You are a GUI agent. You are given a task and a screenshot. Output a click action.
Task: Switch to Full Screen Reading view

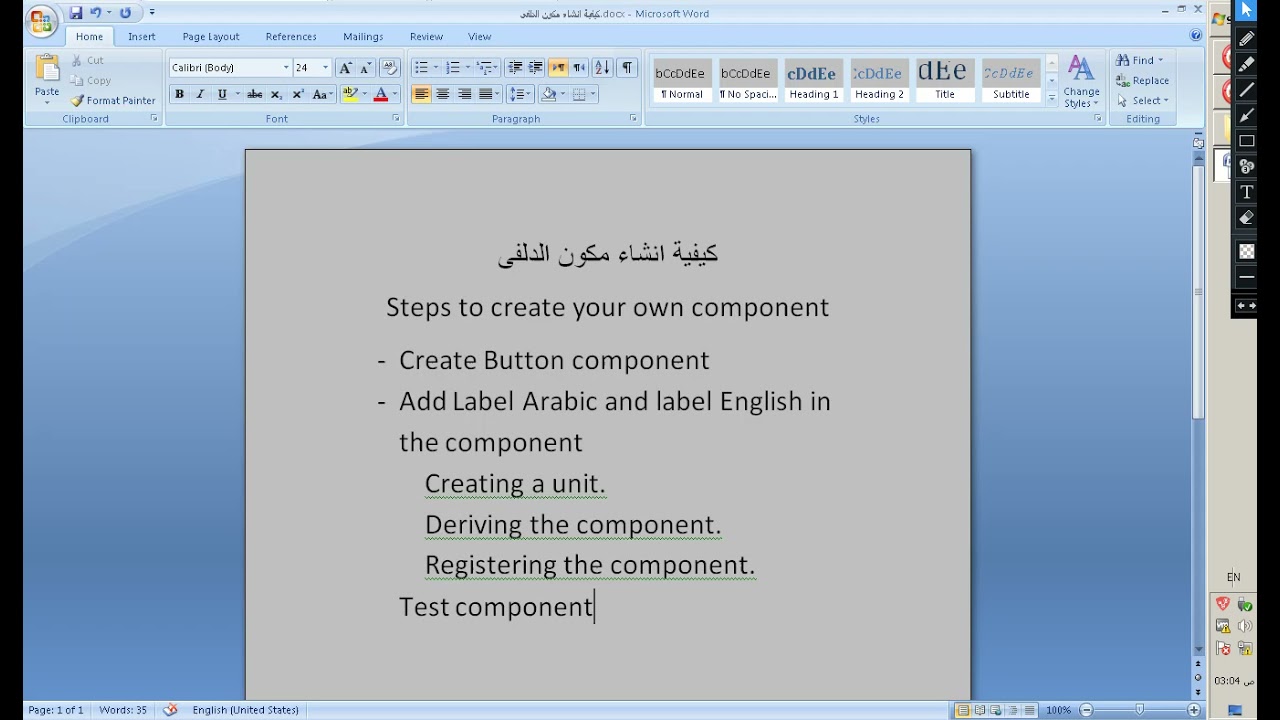tap(981, 710)
